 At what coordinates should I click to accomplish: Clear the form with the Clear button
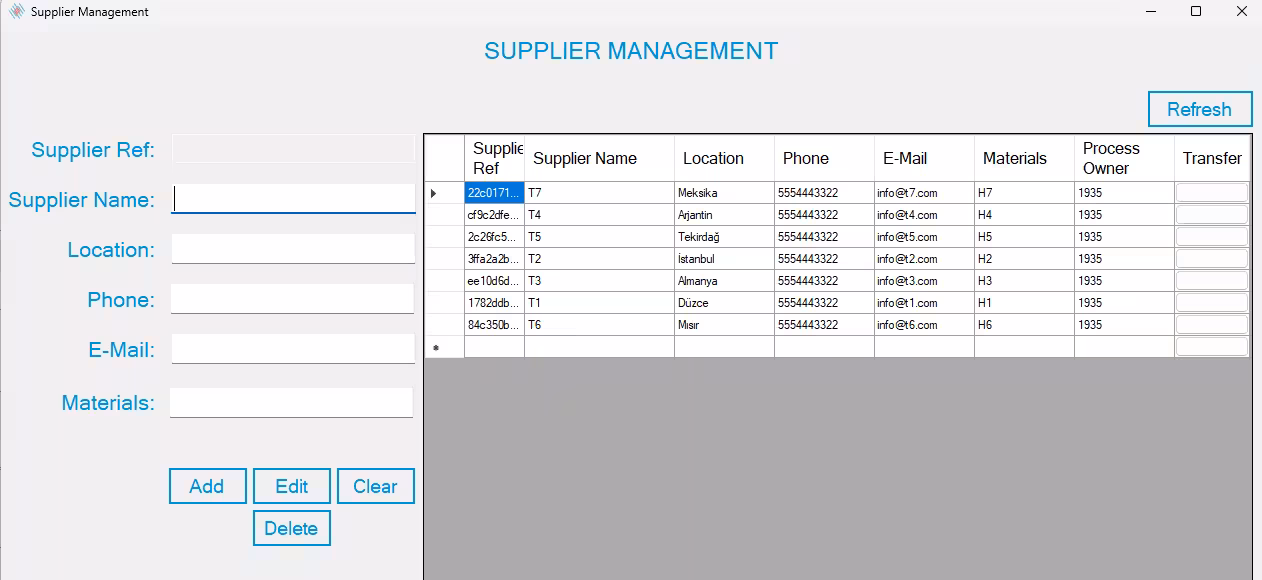click(x=375, y=486)
